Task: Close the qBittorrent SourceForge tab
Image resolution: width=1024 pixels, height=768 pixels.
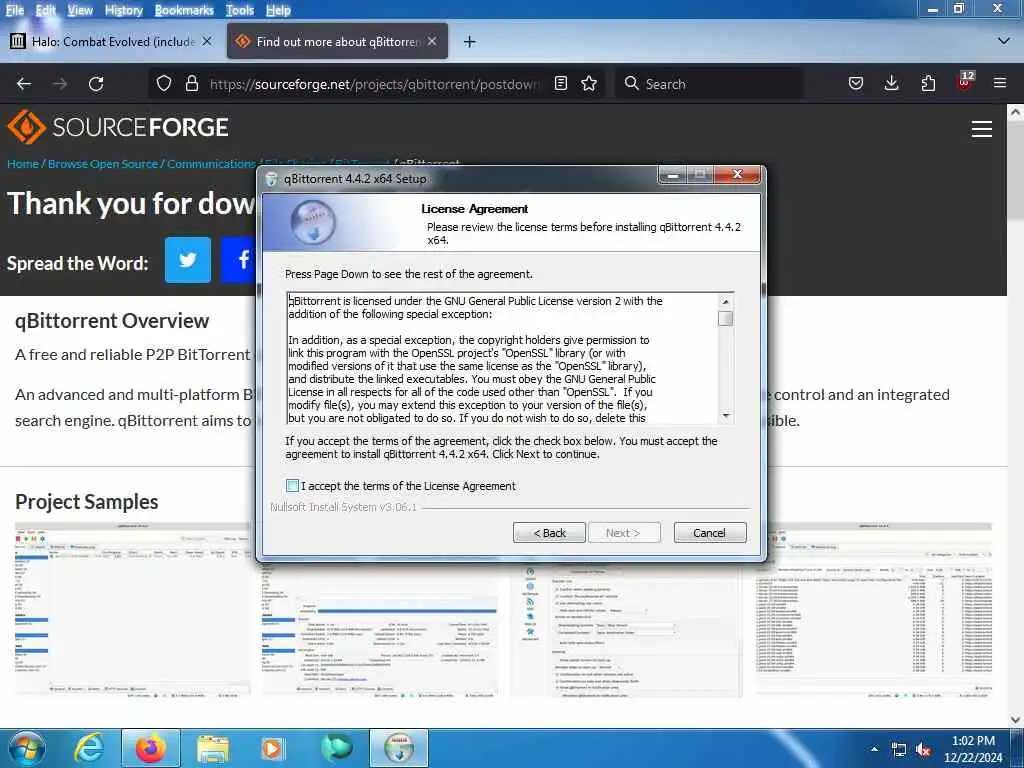Action: (x=432, y=41)
